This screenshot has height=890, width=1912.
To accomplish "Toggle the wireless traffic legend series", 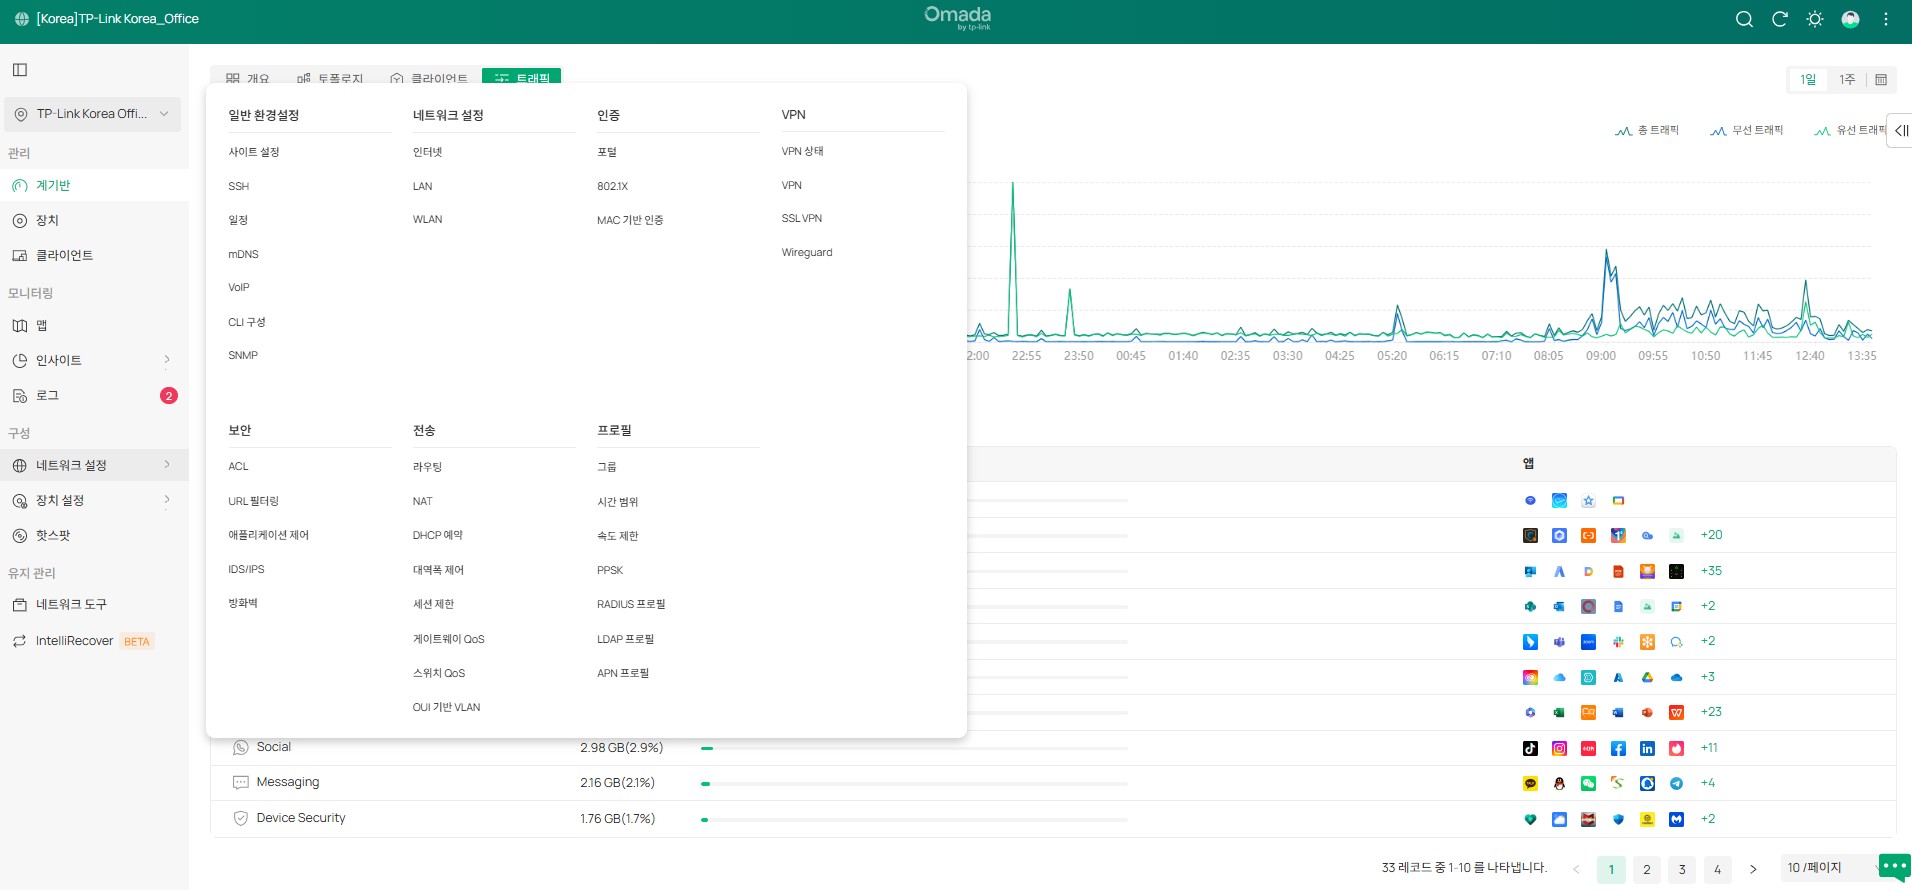I will click(x=1747, y=131).
